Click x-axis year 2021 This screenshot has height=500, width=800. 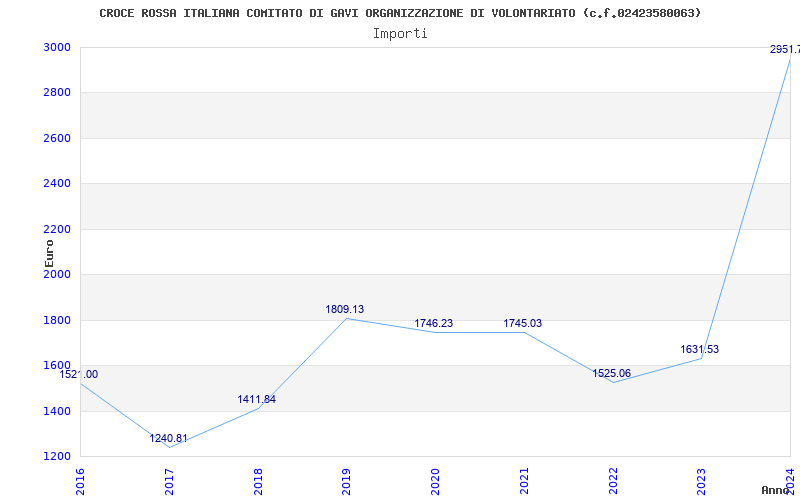(524, 481)
